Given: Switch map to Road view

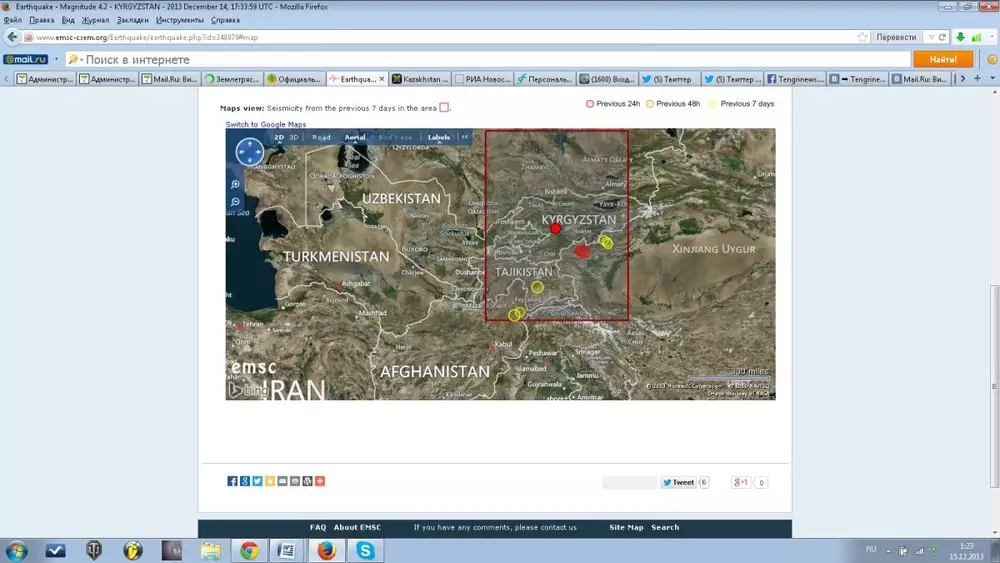Looking at the screenshot, I should coord(321,137).
